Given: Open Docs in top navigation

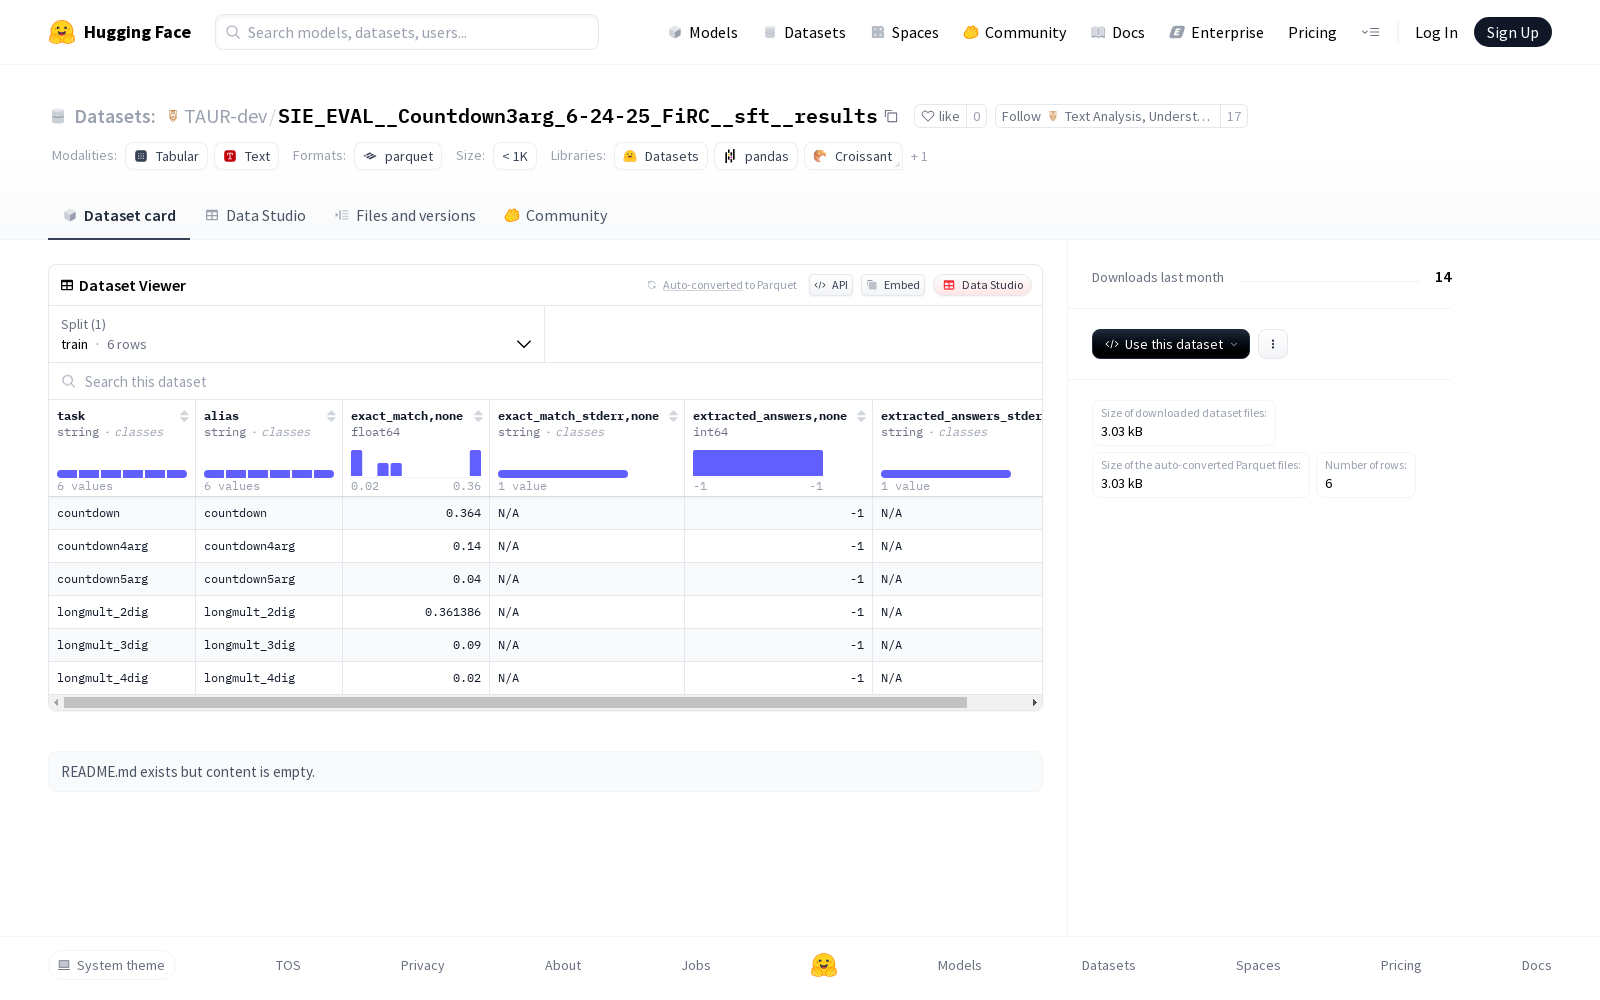Looking at the screenshot, I should (1118, 33).
